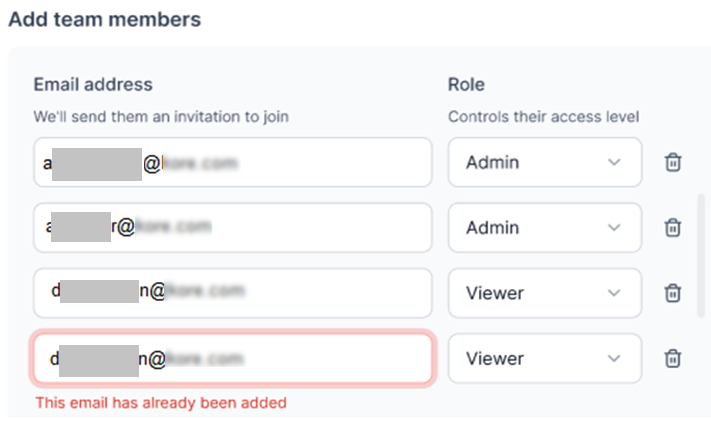
Task: Click the red-highlighted email field with error
Action: tap(300, 358)
